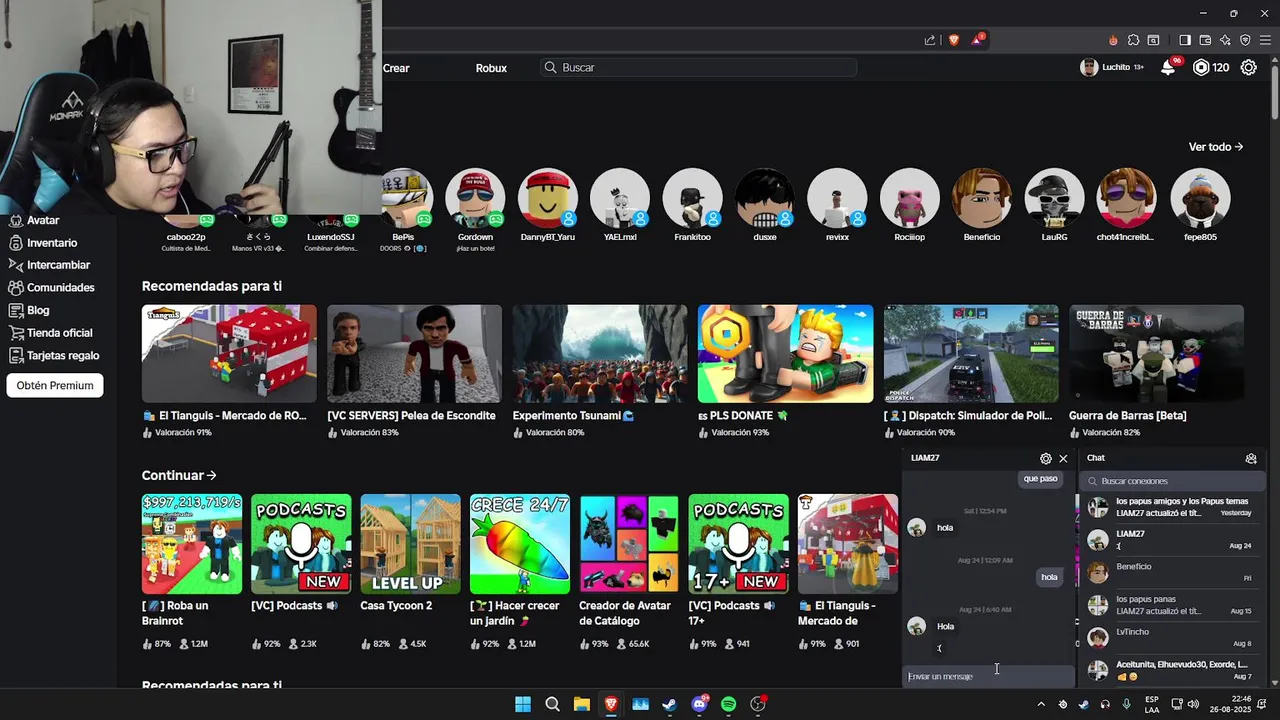Open Roba un Brainrot in Continuar
1280x720 pixels.
pos(192,544)
